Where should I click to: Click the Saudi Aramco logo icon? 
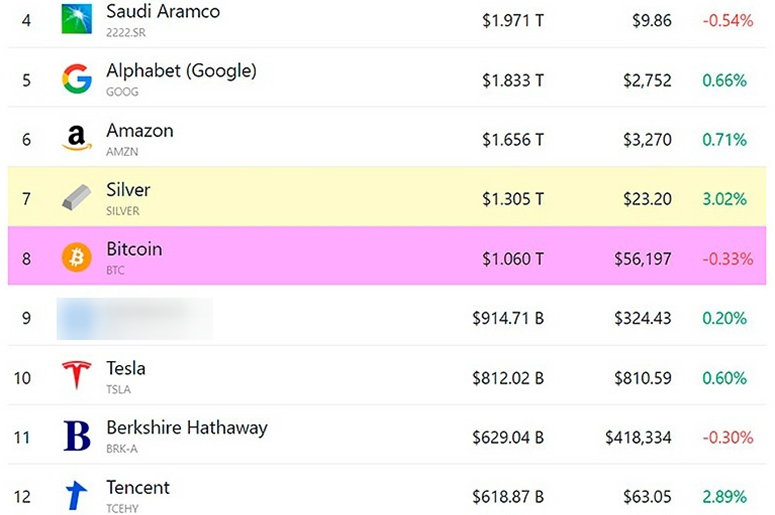coord(76,19)
